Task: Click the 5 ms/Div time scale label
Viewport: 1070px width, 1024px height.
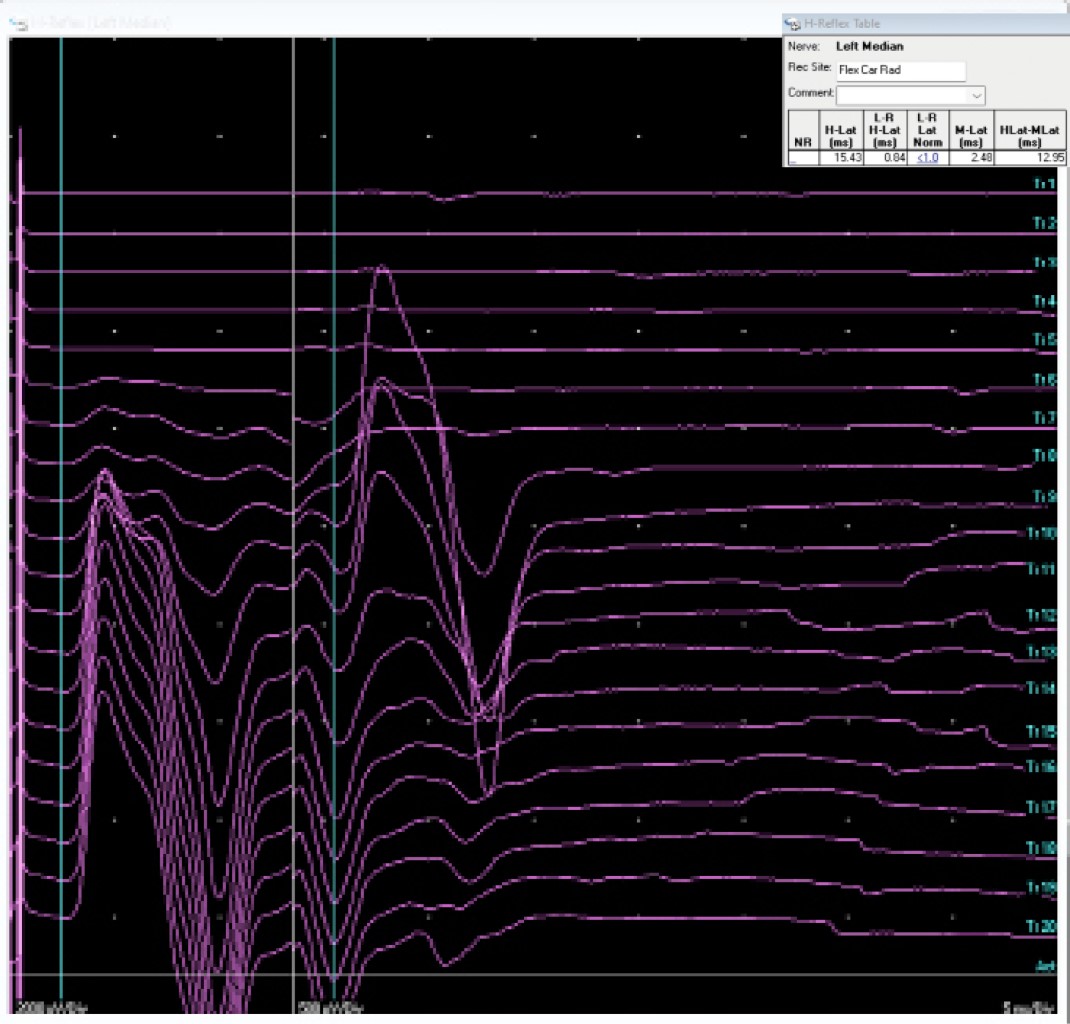Action: [x=1029, y=1007]
